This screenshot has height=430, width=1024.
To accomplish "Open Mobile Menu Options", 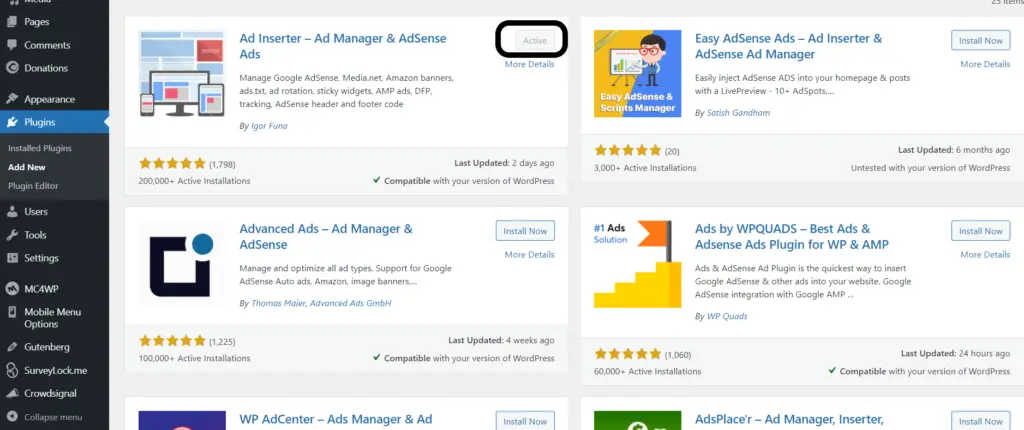I will tap(54, 318).
